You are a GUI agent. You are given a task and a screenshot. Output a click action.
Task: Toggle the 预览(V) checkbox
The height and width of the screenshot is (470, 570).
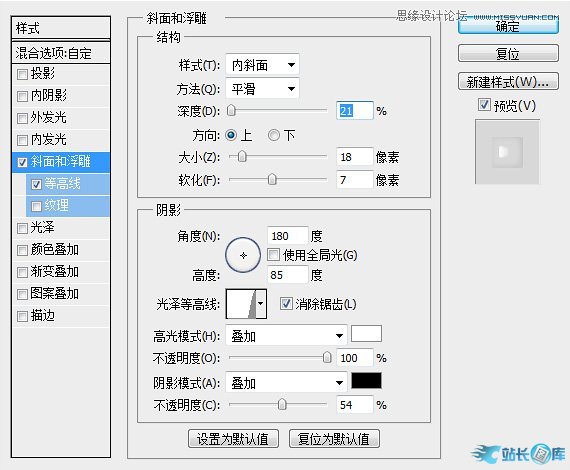coord(484,105)
